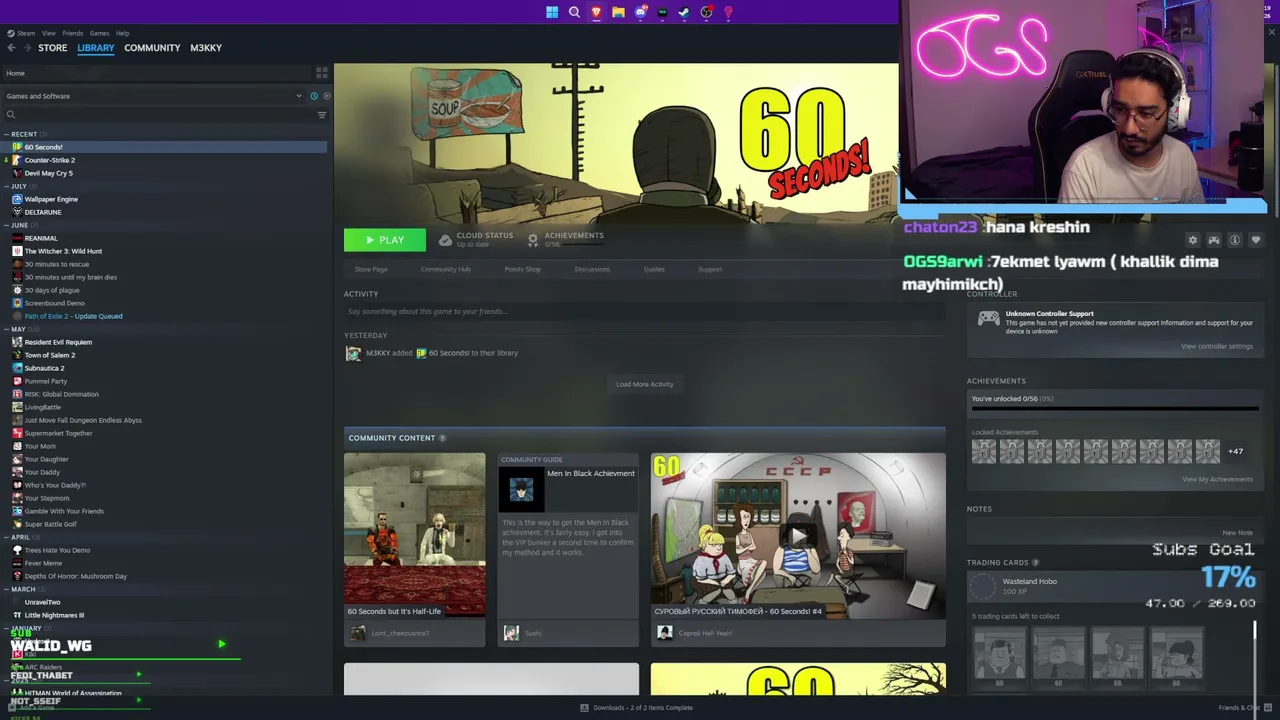Open the Points Shop link

[x=523, y=269]
